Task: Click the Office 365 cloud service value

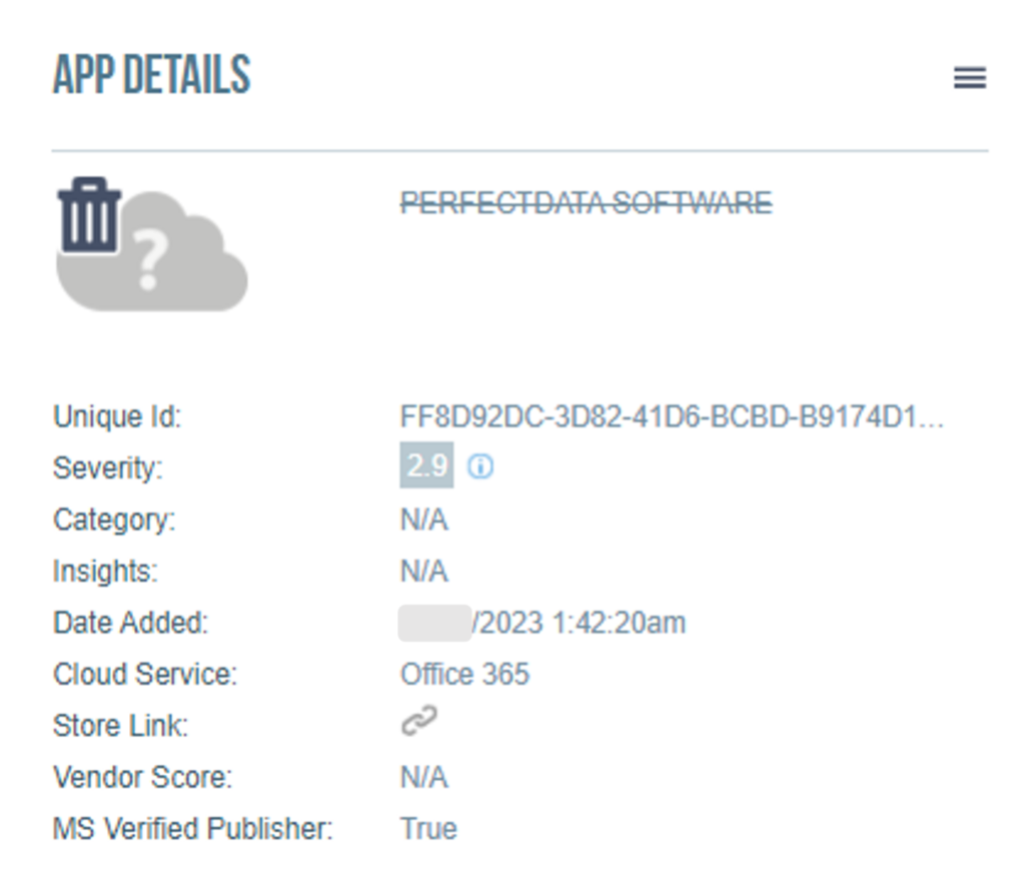Action: click(465, 675)
